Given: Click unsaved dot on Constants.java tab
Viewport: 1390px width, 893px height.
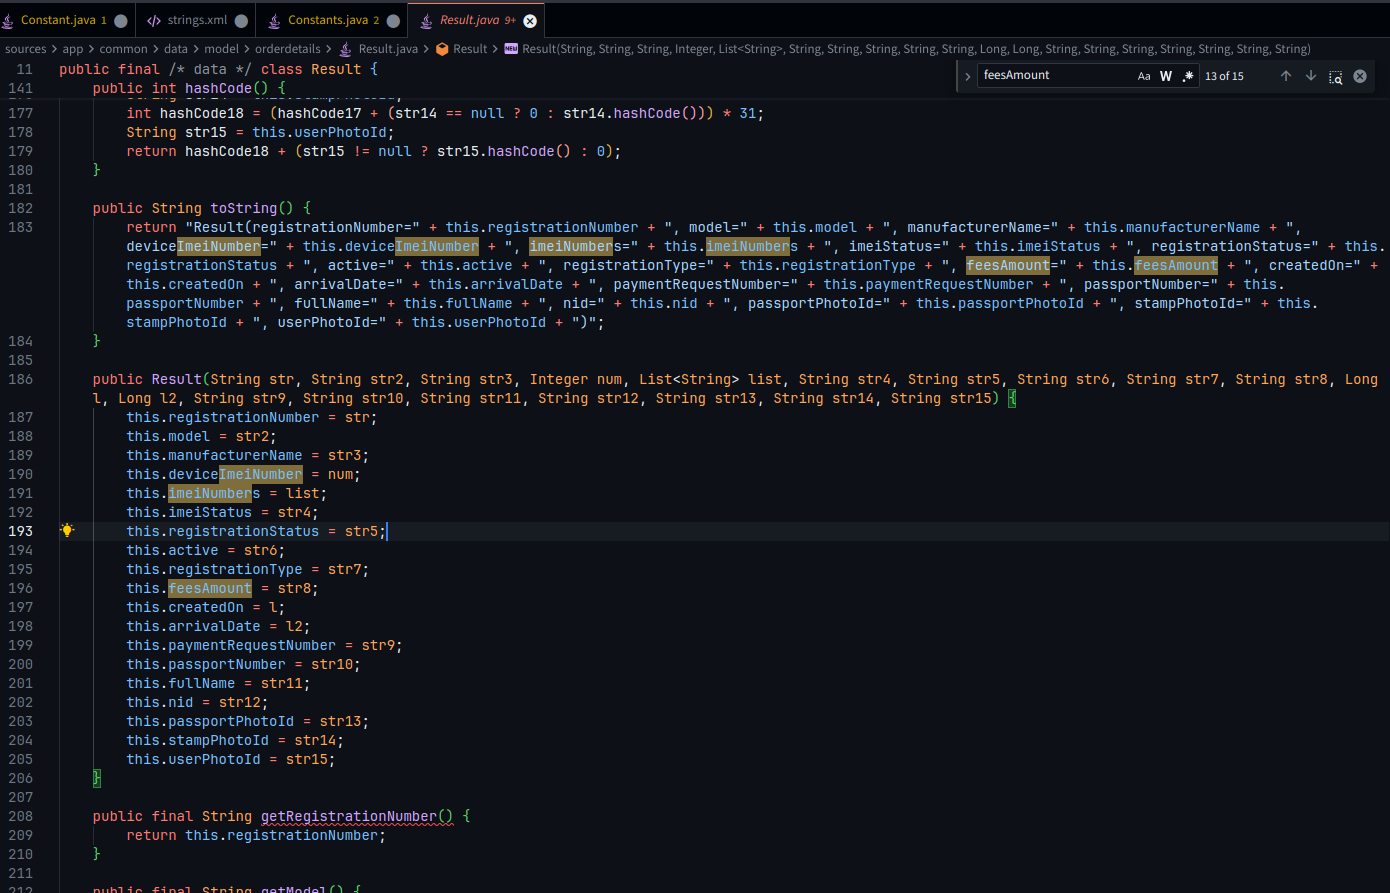Looking at the screenshot, I should coord(393,21).
